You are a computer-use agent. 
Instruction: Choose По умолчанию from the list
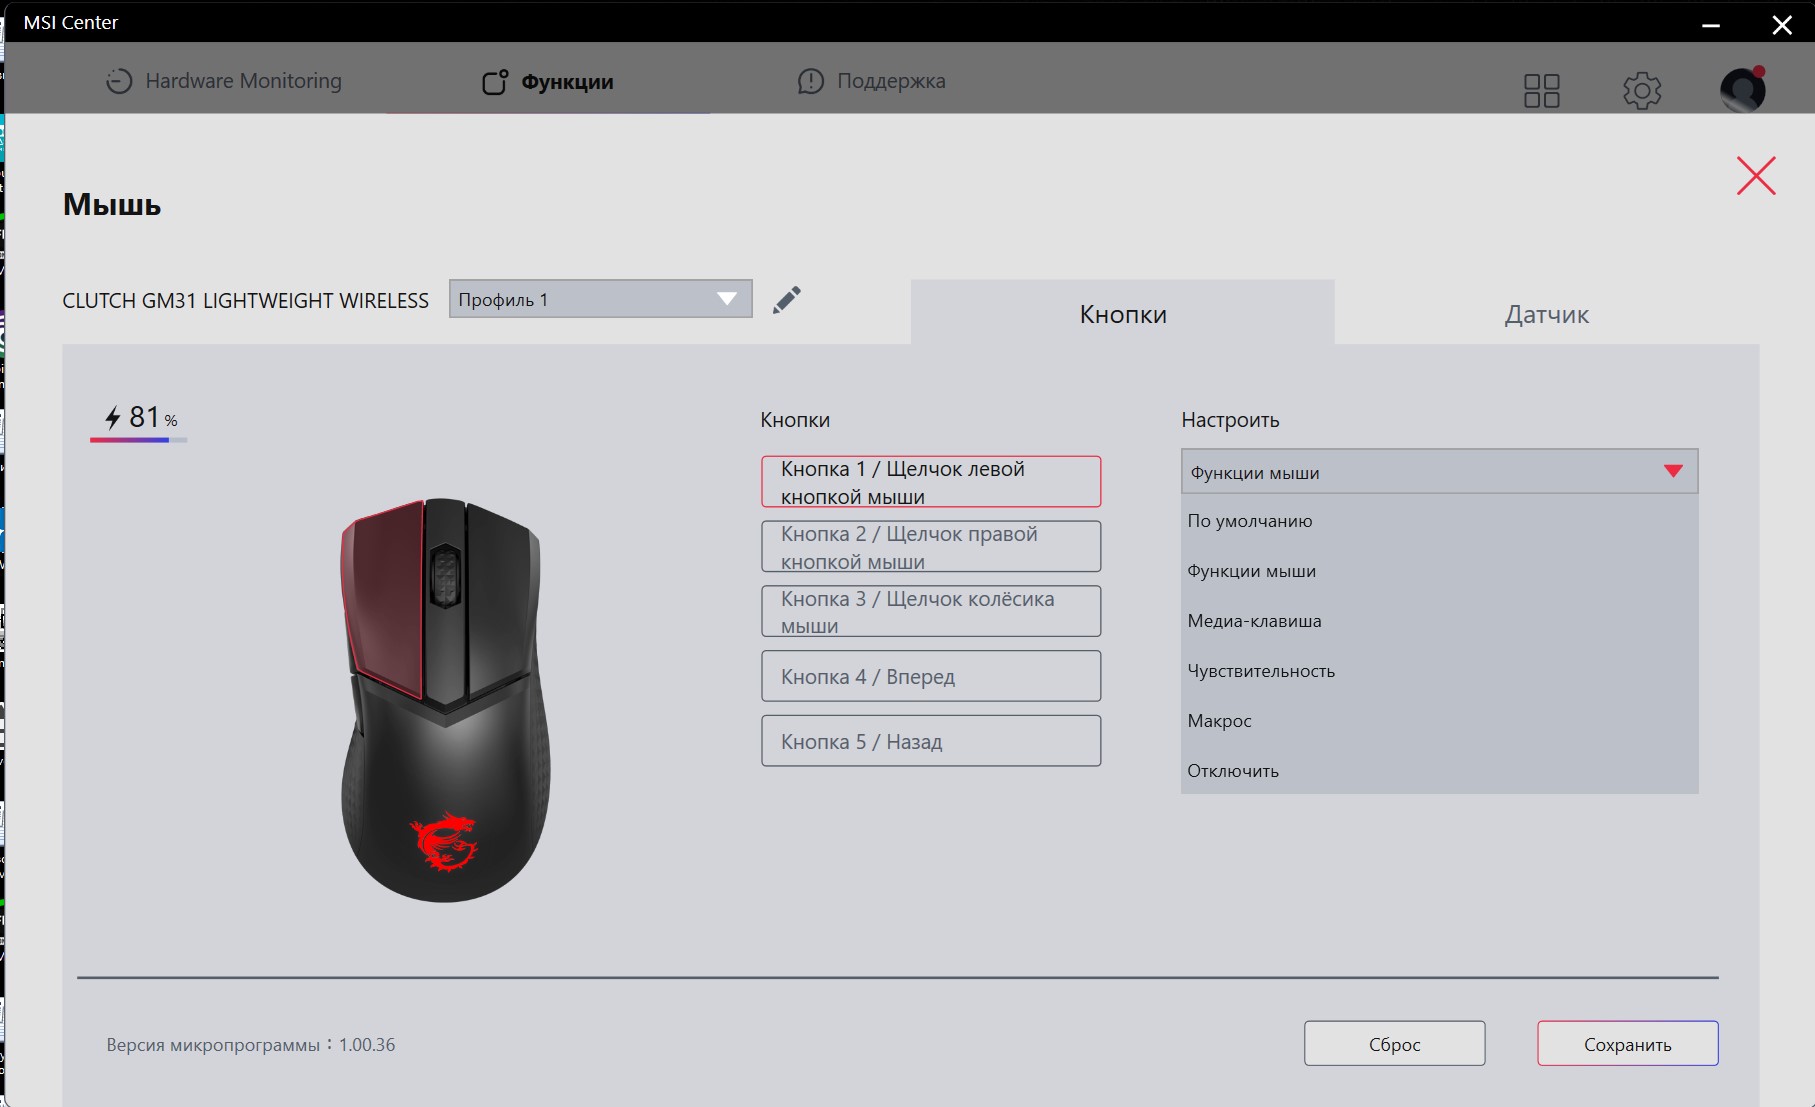pos(1250,521)
